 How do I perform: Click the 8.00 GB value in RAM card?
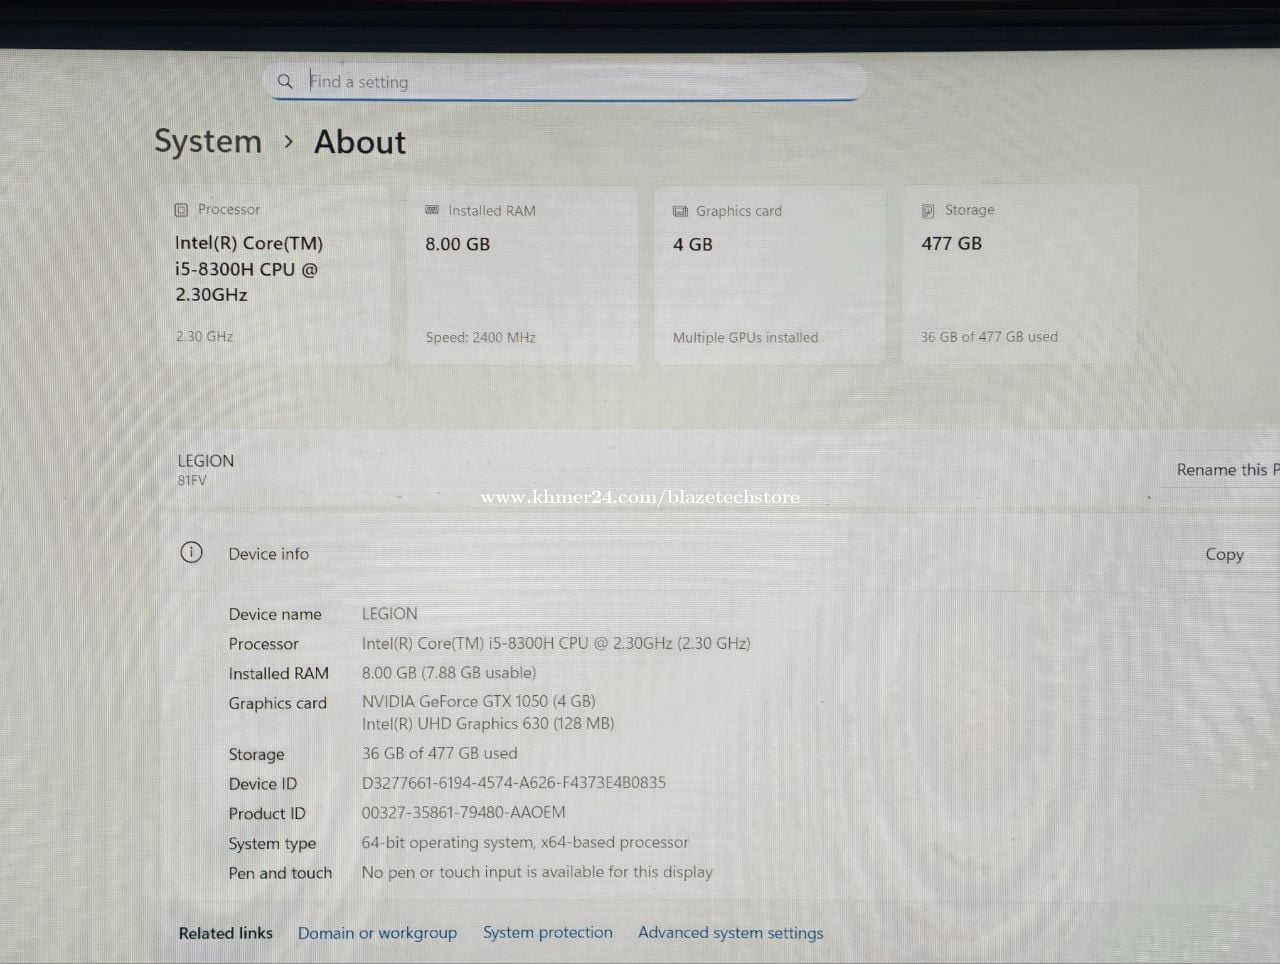458,244
